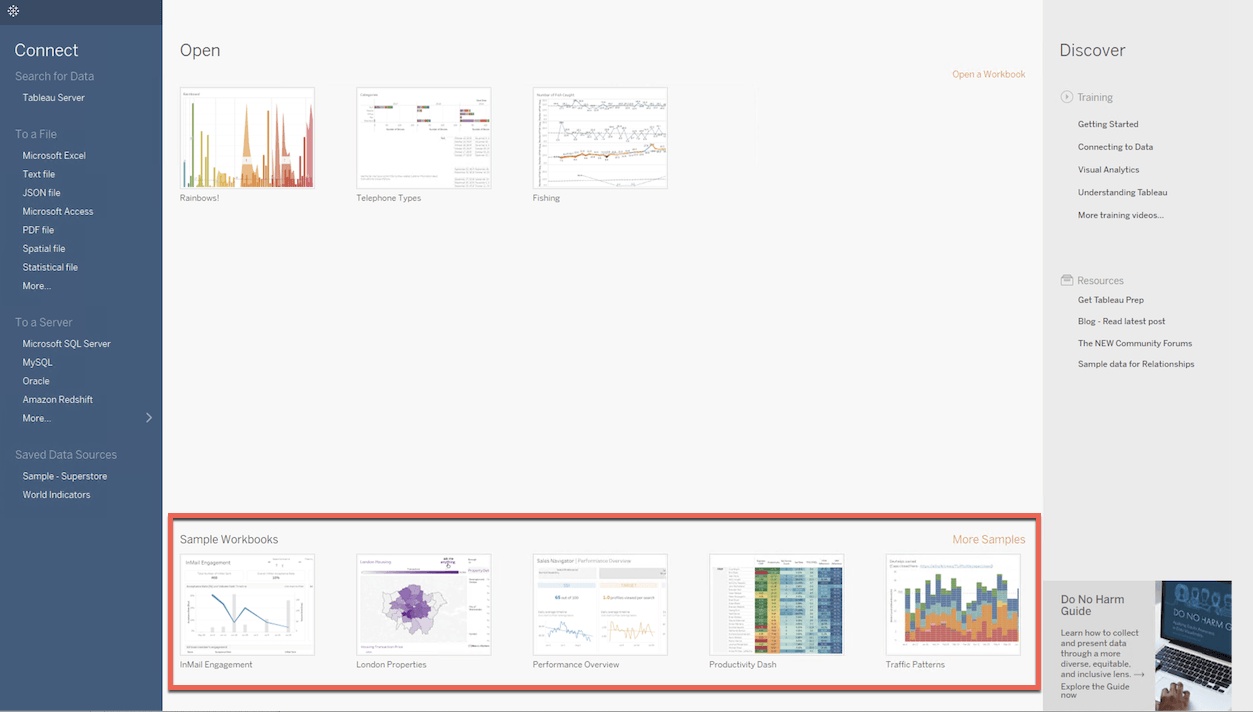Select PDF file connector

coord(39,230)
